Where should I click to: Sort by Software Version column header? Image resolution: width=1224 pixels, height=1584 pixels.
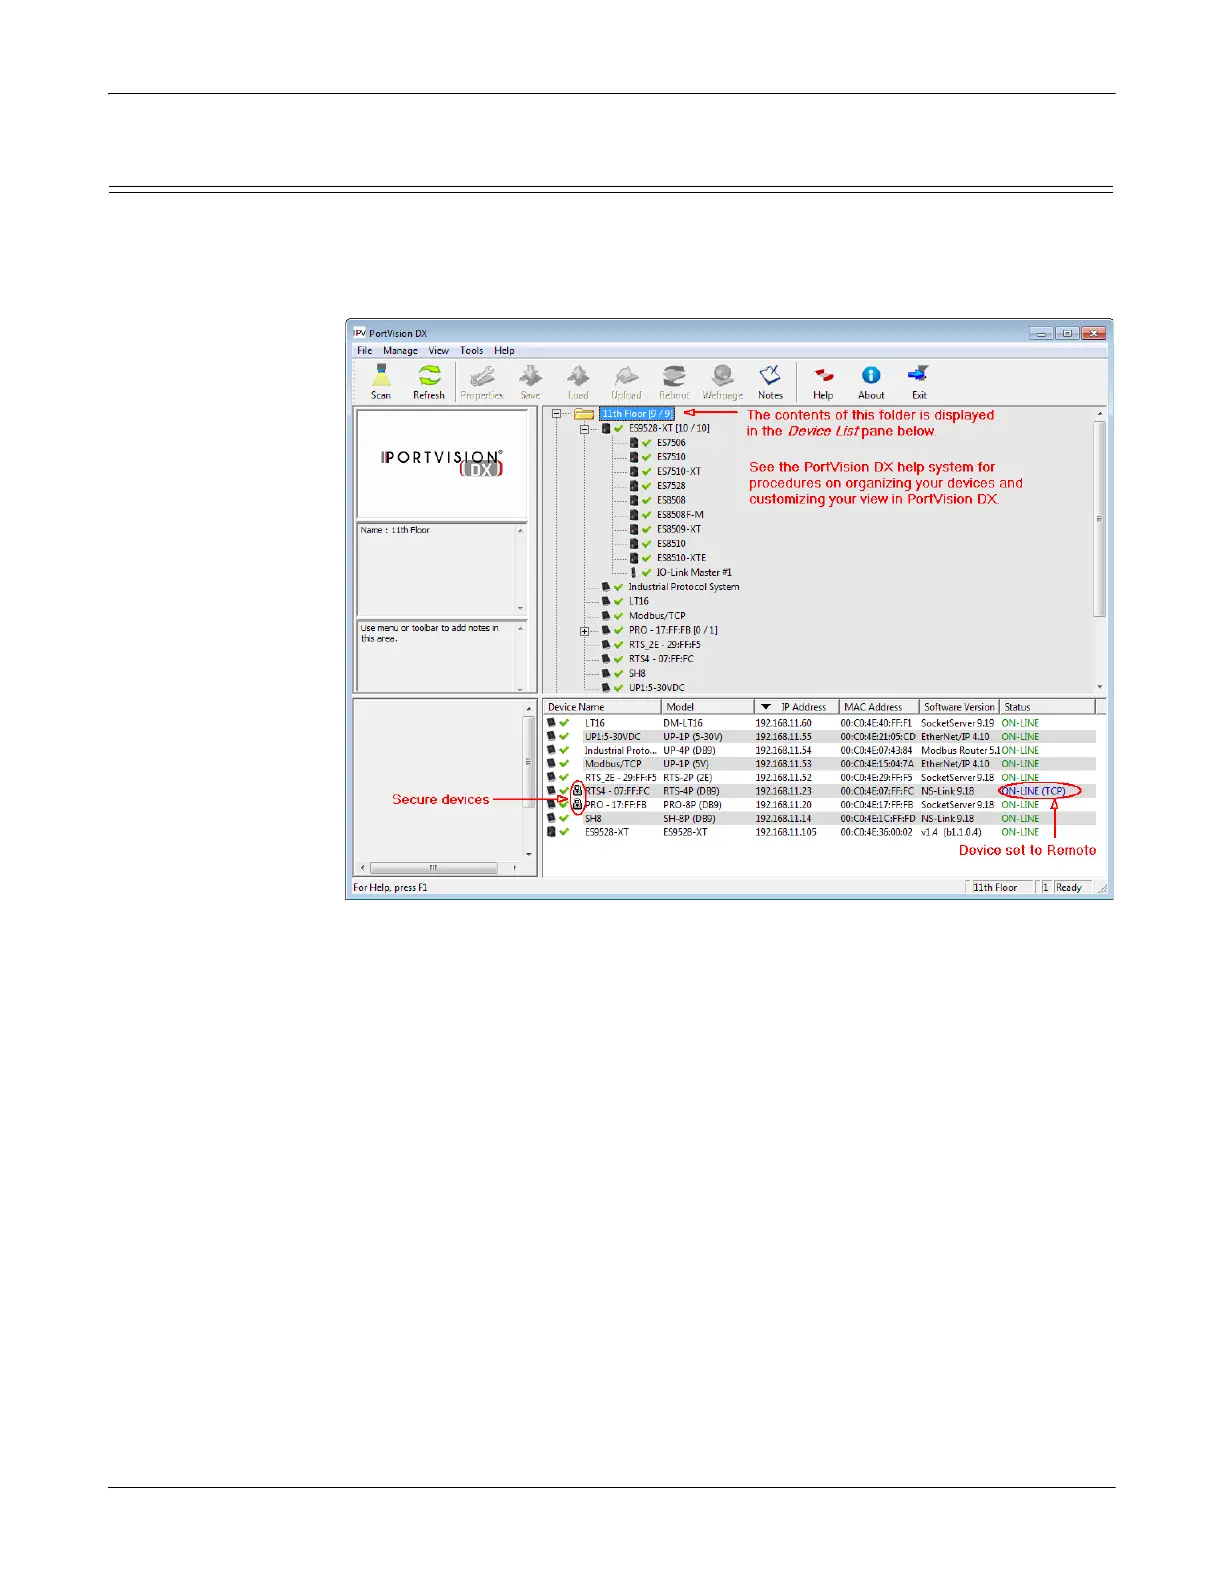tap(959, 707)
